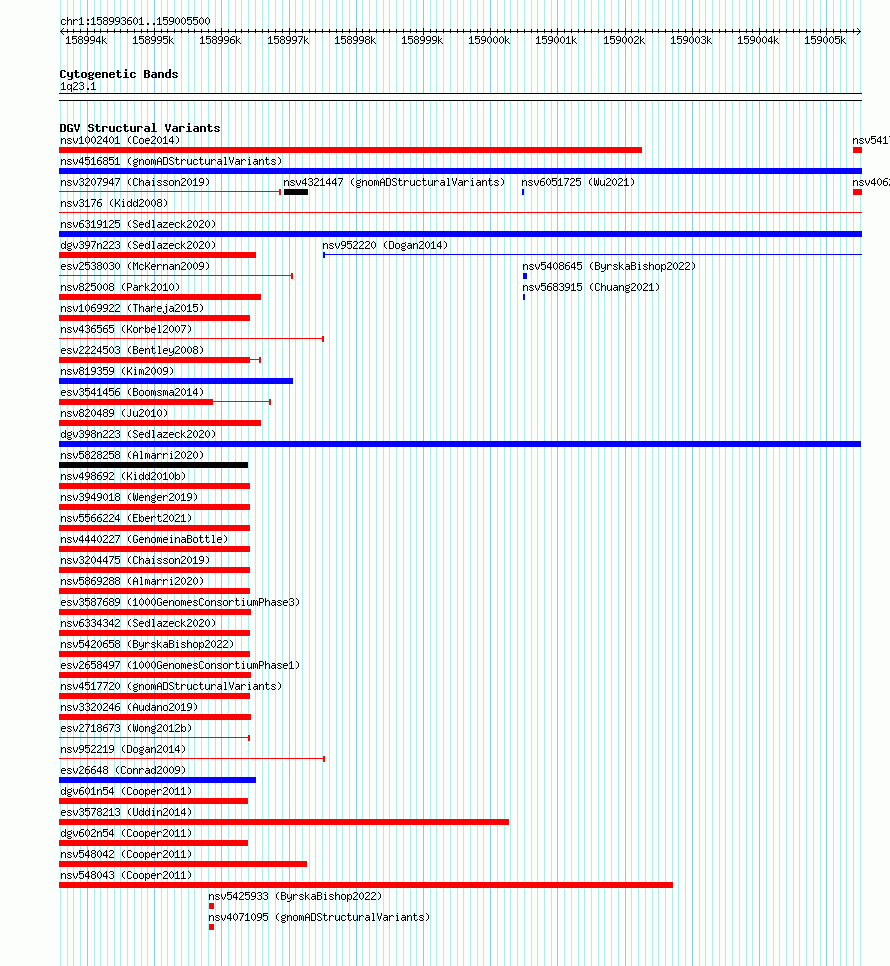Click dgv602n54 (Cooper2011) label
This screenshot has height=966, width=890.
[x=126, y=833]
